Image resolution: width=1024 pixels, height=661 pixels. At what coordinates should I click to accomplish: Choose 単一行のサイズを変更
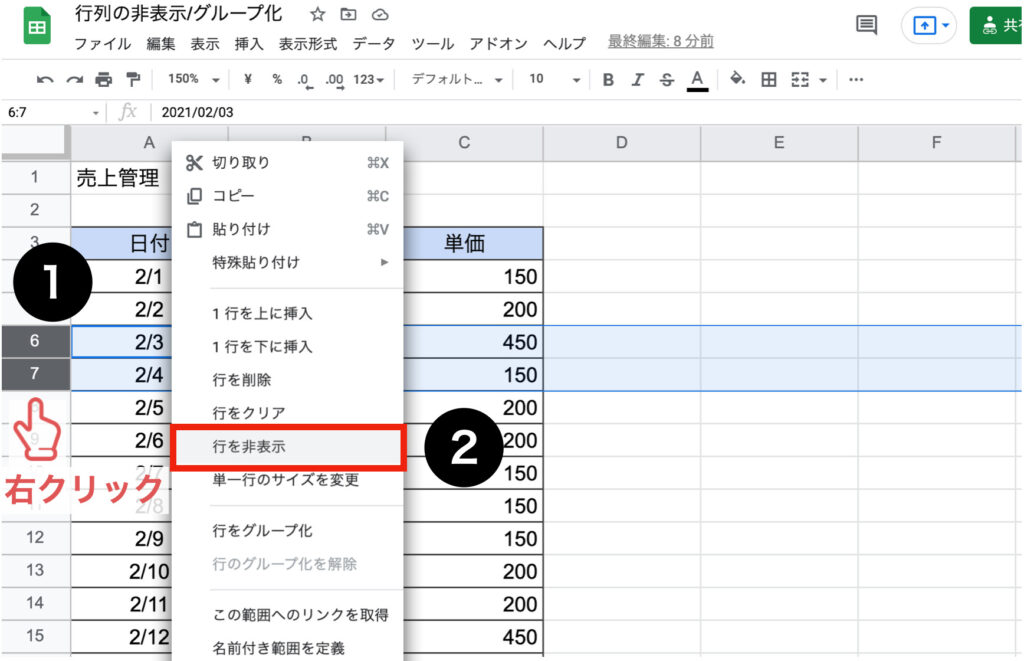coord(287,481)
